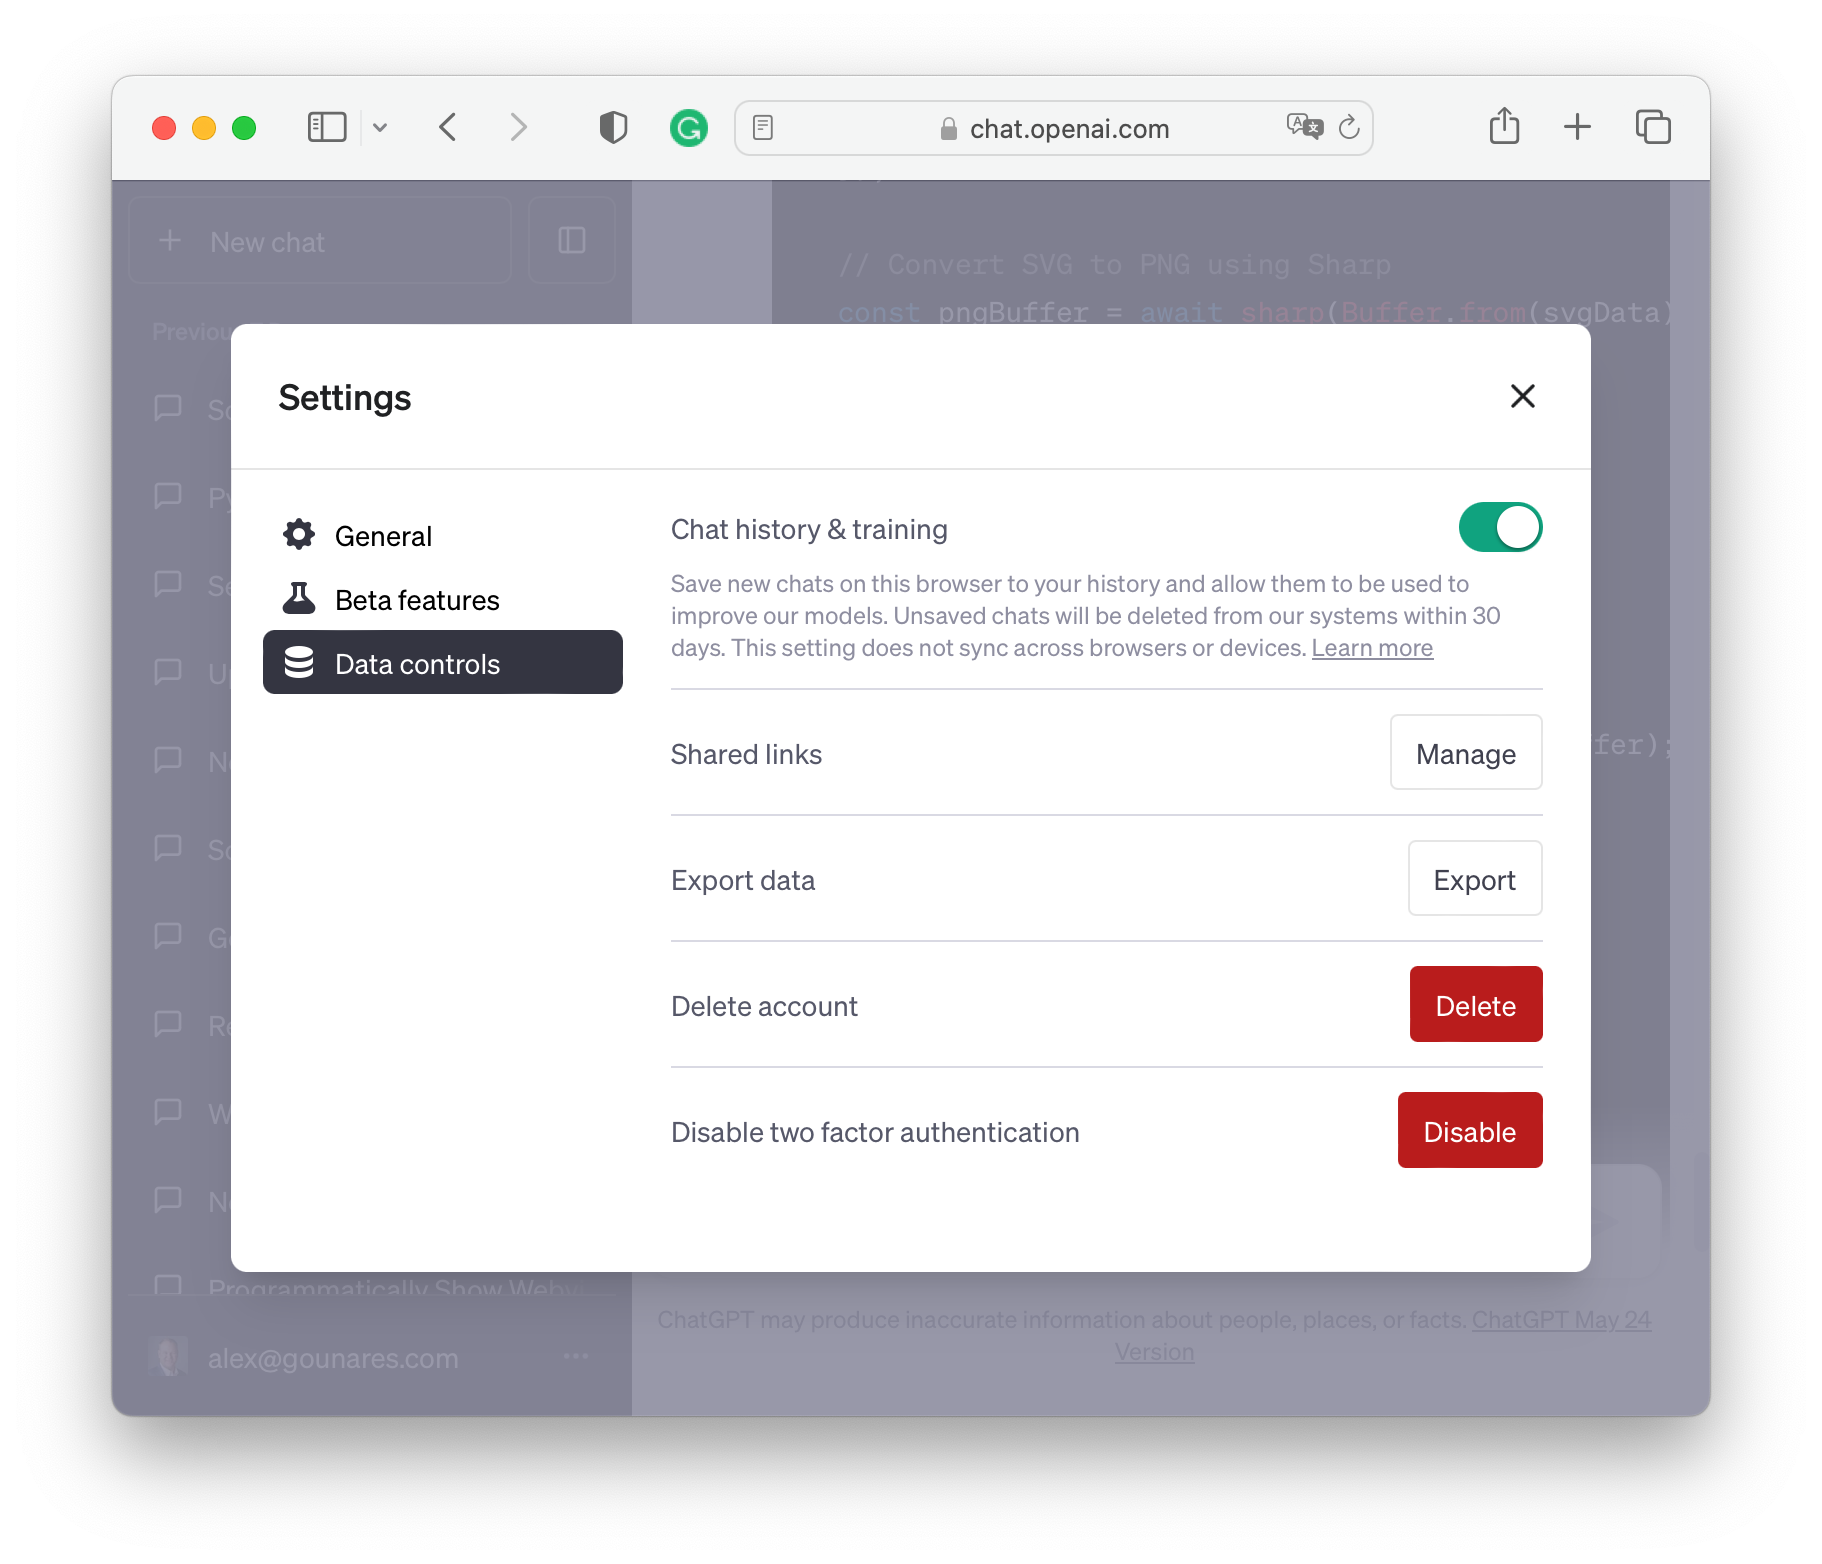Screen dimensions: 1822x1564
Task: Click the red close window button
Action: tap(164, 128)
